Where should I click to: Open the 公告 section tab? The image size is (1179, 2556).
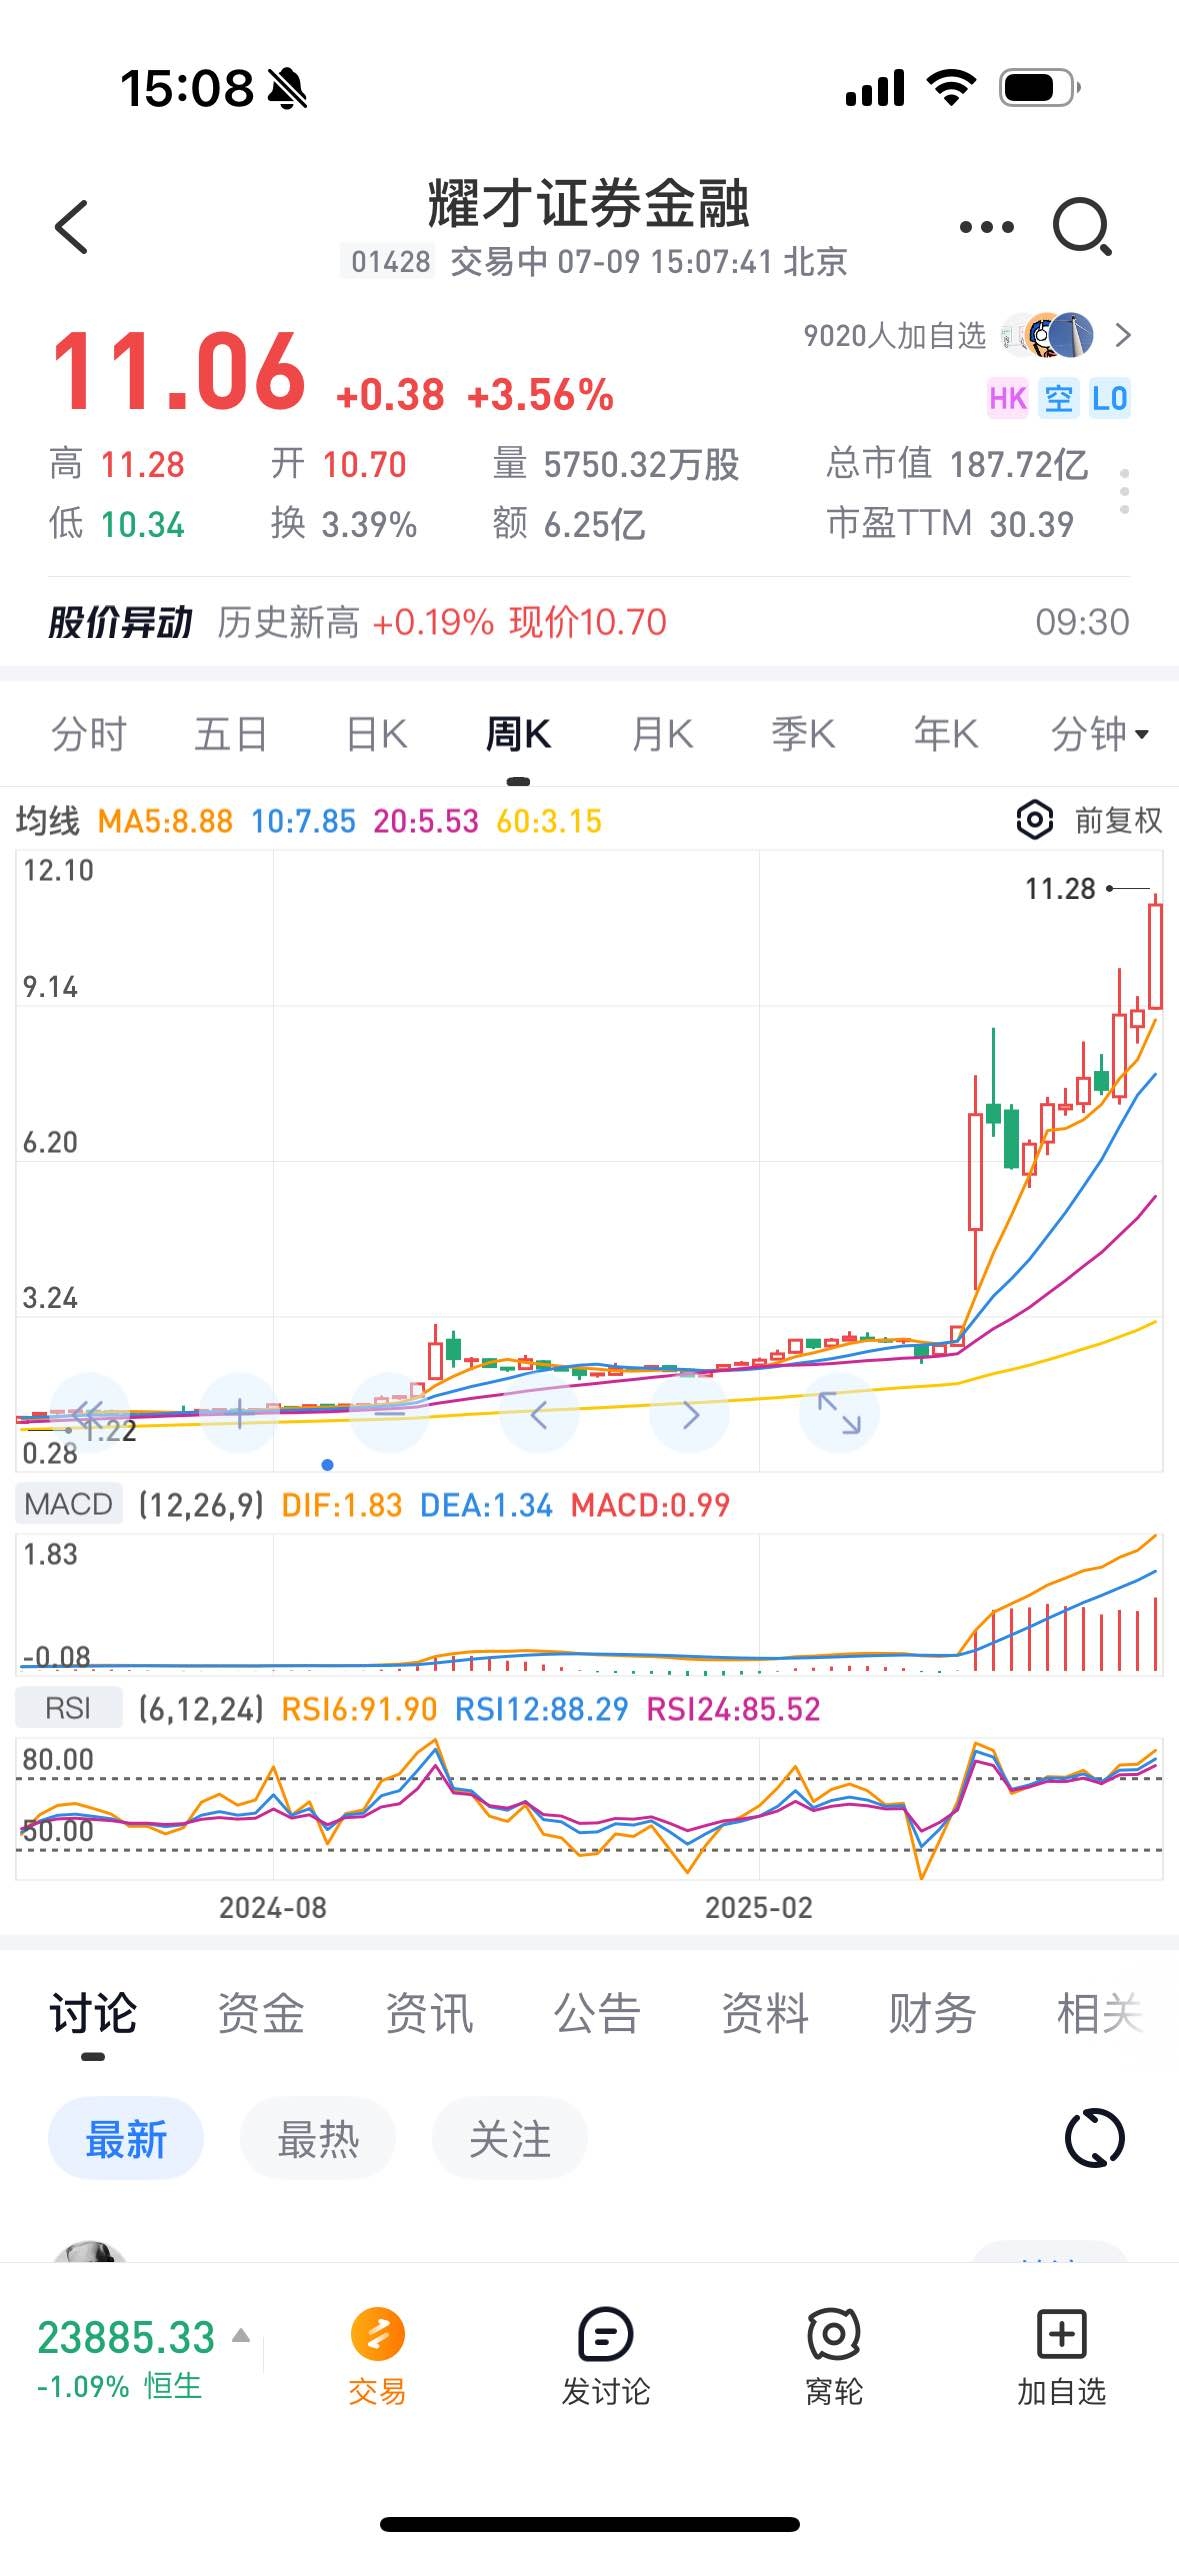pyautogui.click(x=597, y=2013)
